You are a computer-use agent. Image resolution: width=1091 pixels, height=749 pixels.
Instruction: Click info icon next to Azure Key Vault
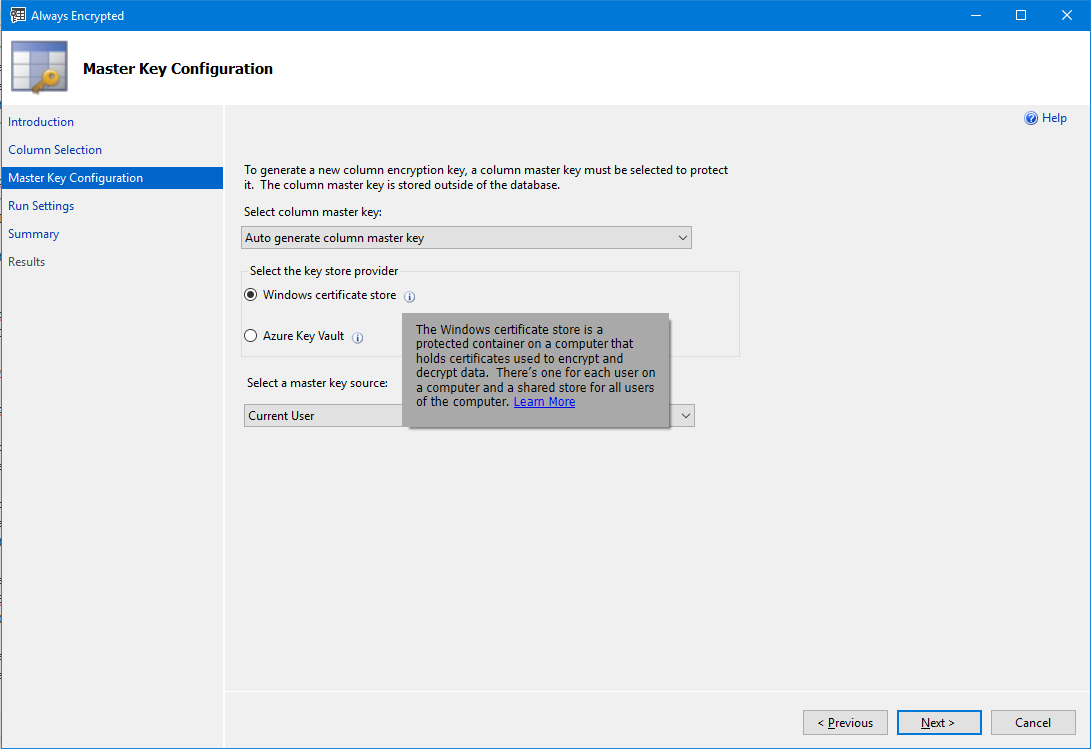click(x=358, y=338)
